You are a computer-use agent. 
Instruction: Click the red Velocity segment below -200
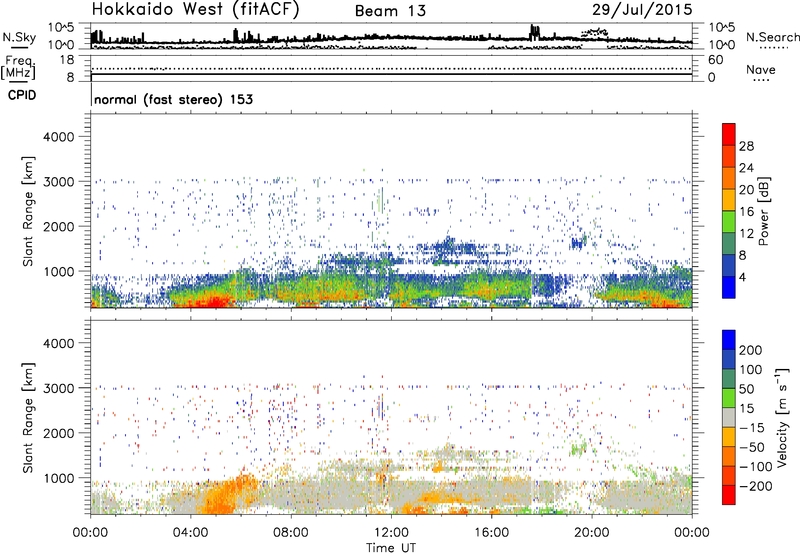click(x=729, y=495)
